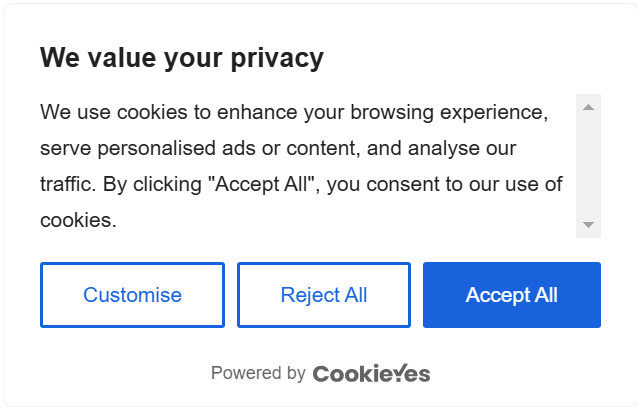Viewport: 637px width, 410px height.
Task: Click the "Powered by" text
Action: (258, 373)
